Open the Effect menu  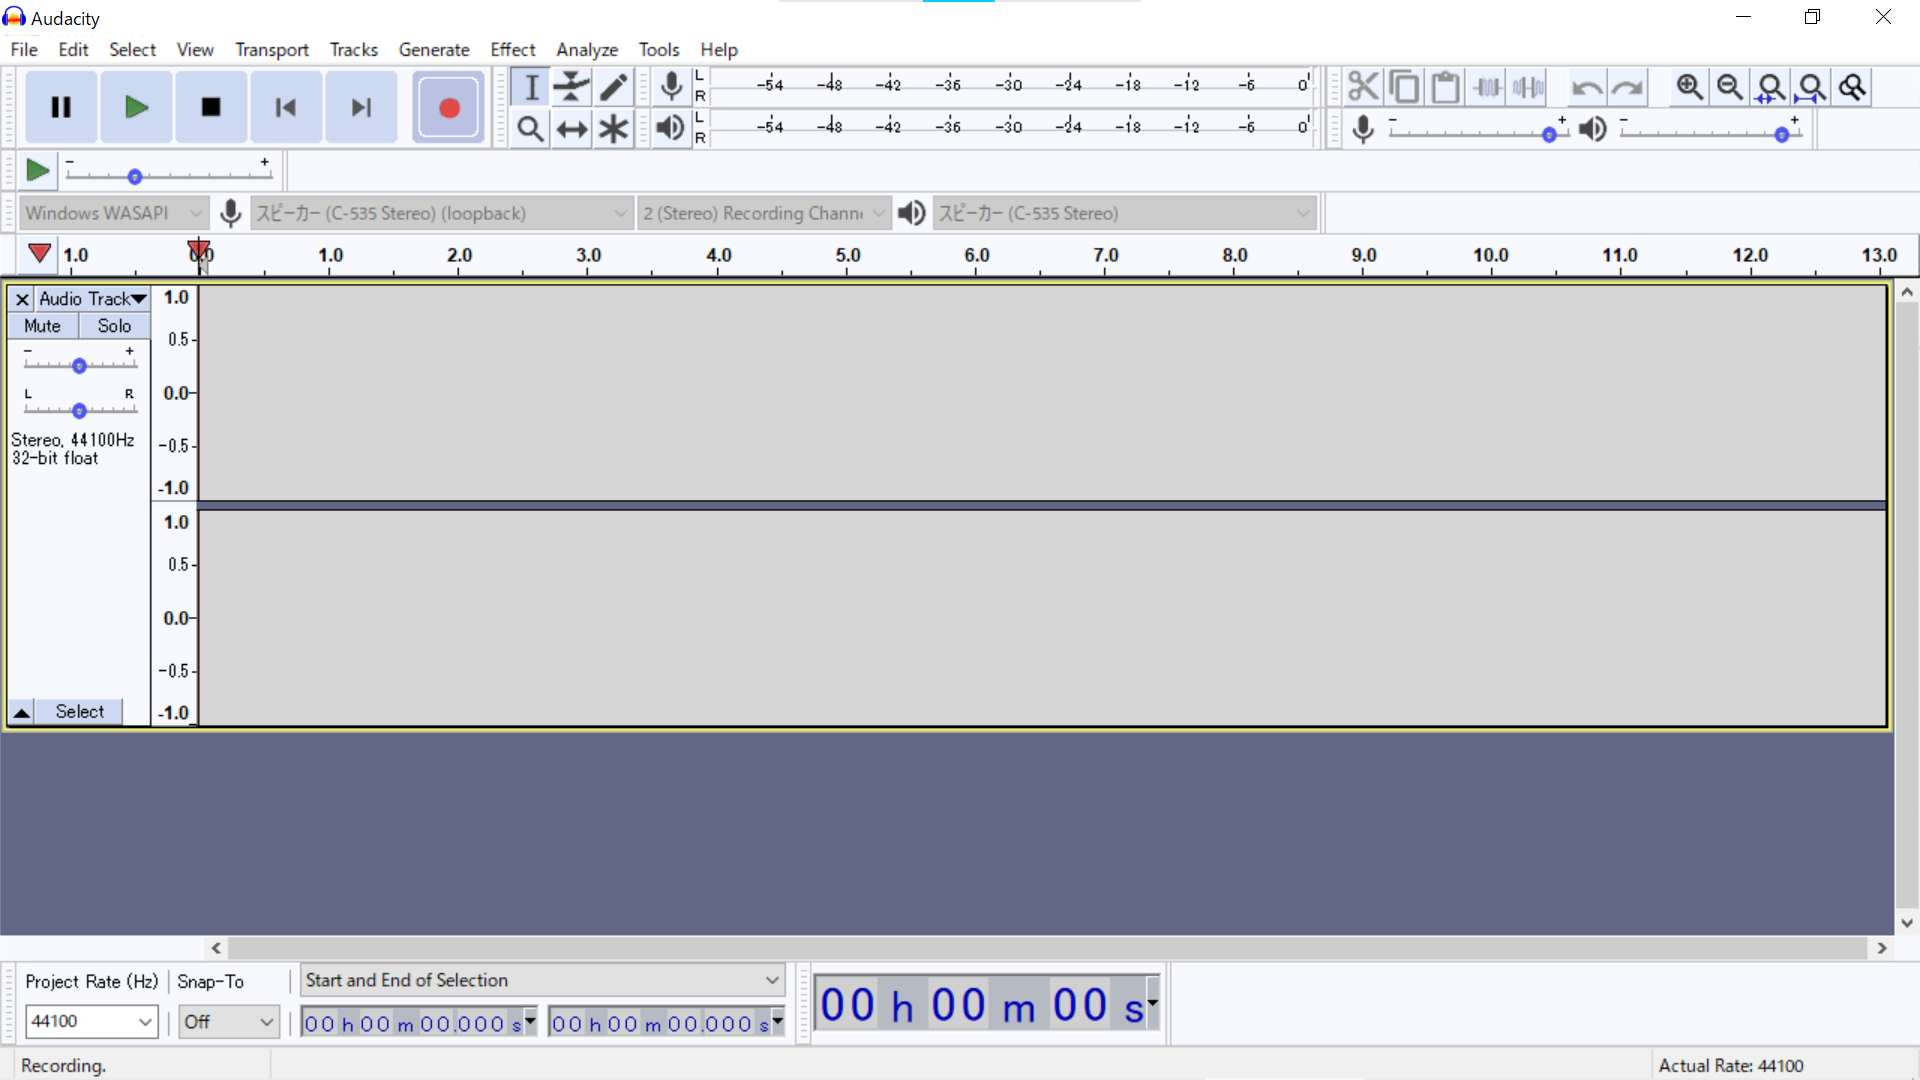[513, 49]
